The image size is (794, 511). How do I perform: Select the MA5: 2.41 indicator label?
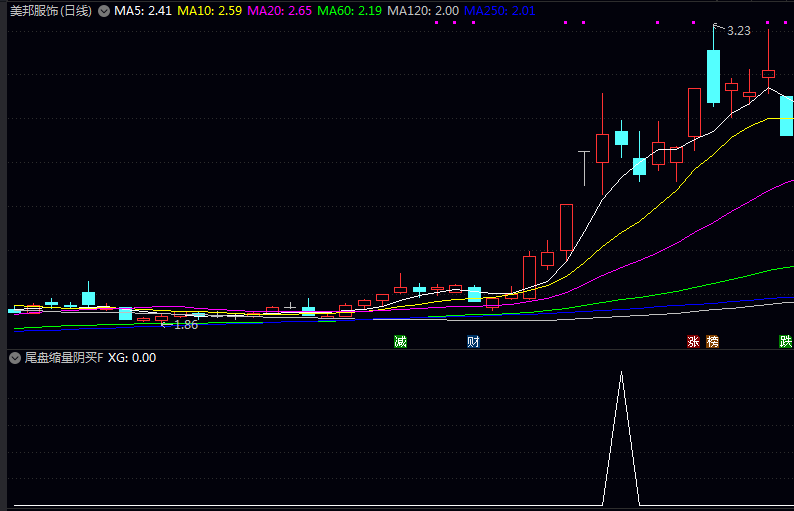tap(143, 11)
